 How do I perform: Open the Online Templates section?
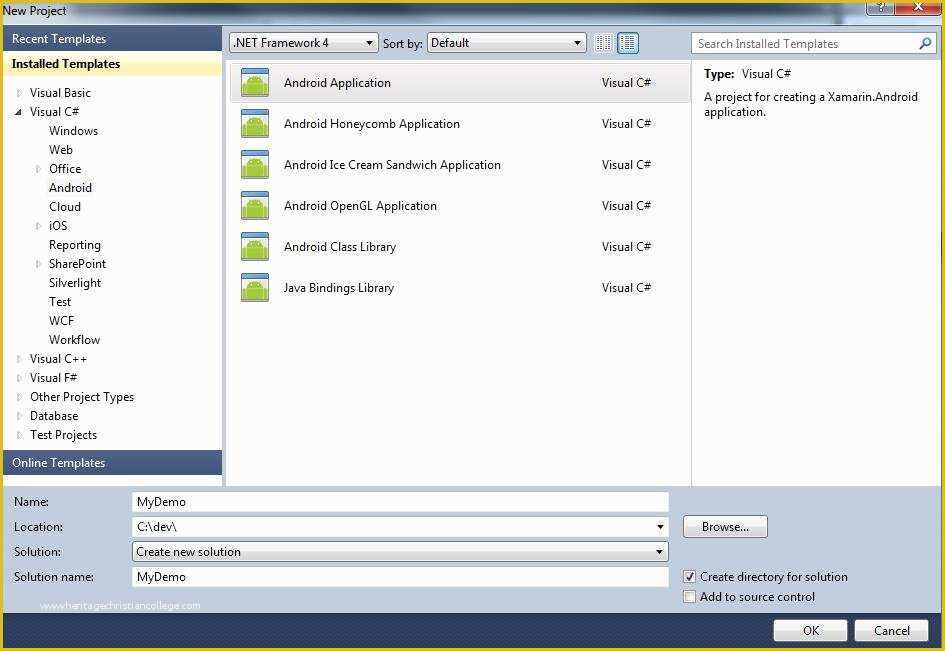(x=112, y=462)
